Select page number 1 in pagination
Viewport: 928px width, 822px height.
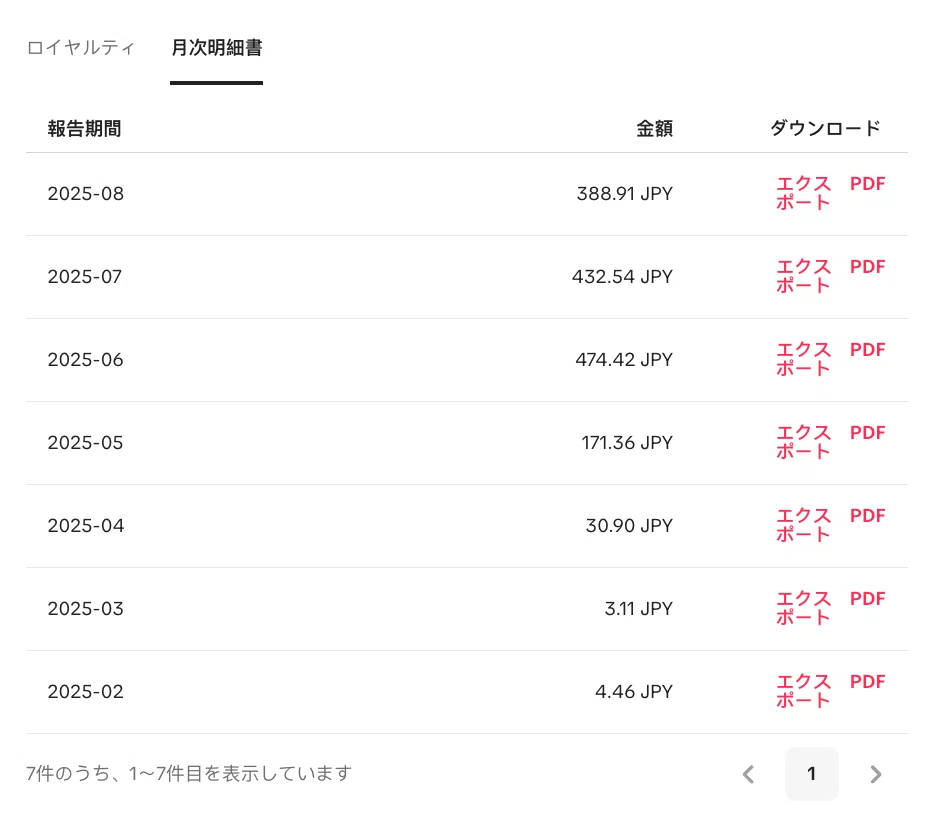811,774
